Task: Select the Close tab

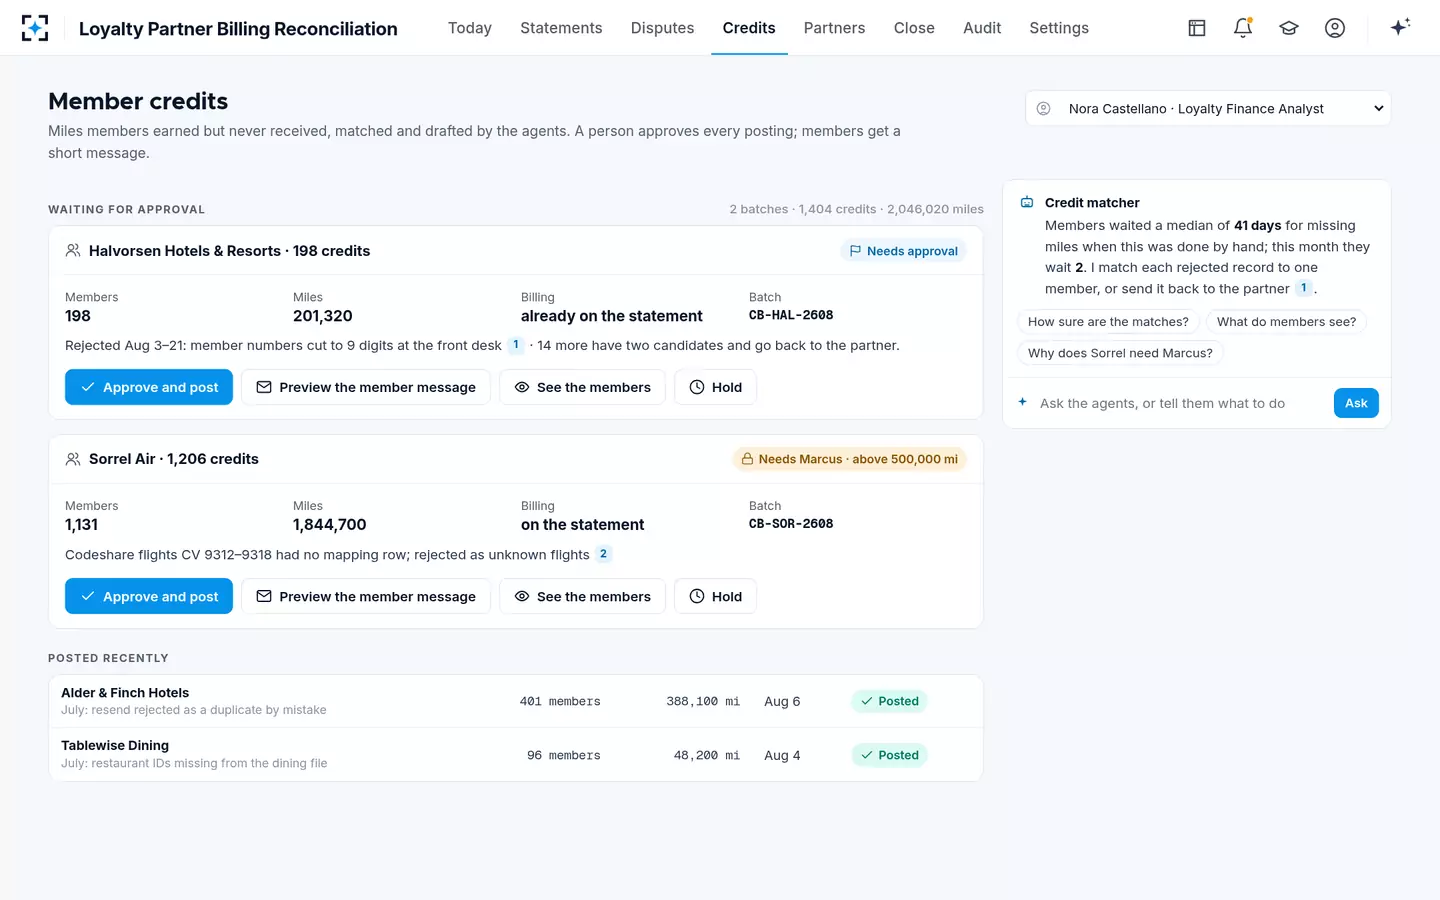Action: [914, 28]
